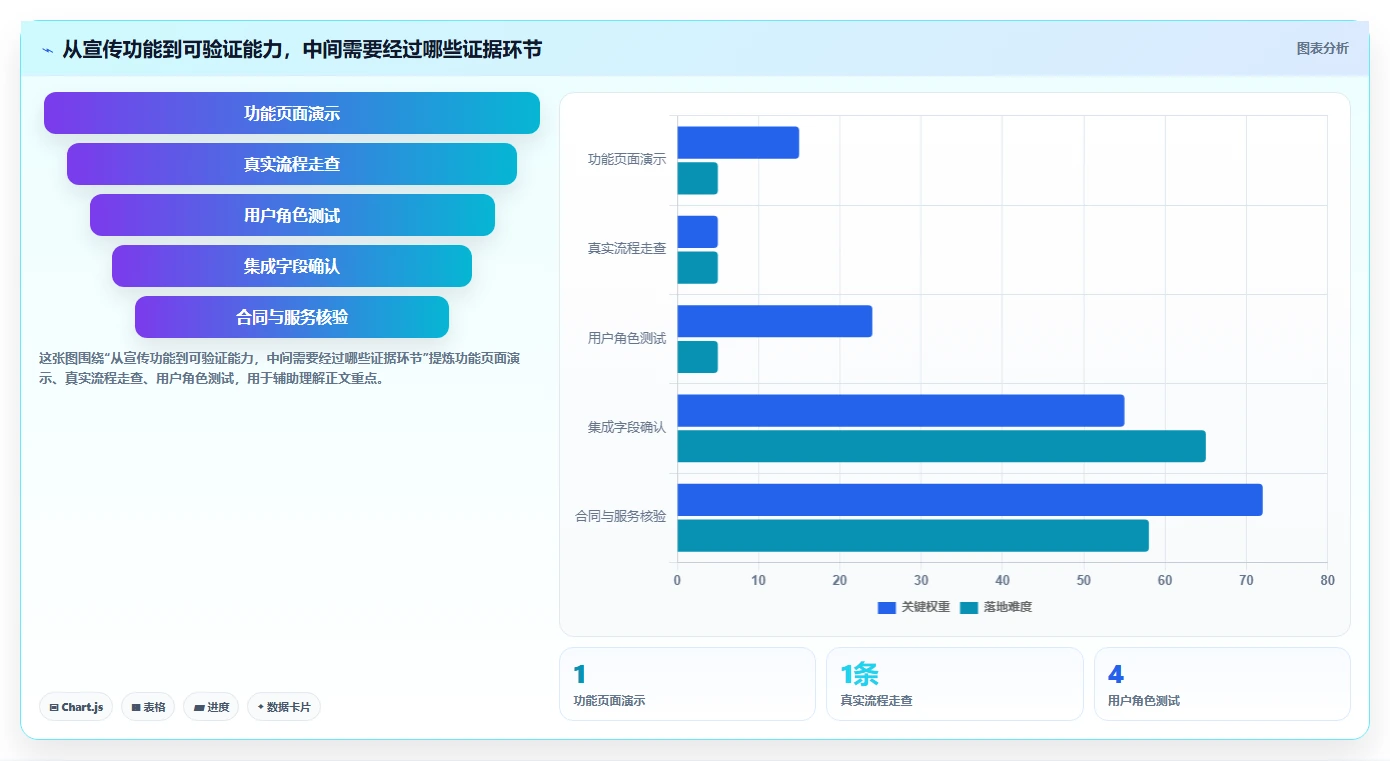The height and width of the screenshot is (761, 1390).
Task: Click the lightning icon beside the title
Action: click(47, 50)
